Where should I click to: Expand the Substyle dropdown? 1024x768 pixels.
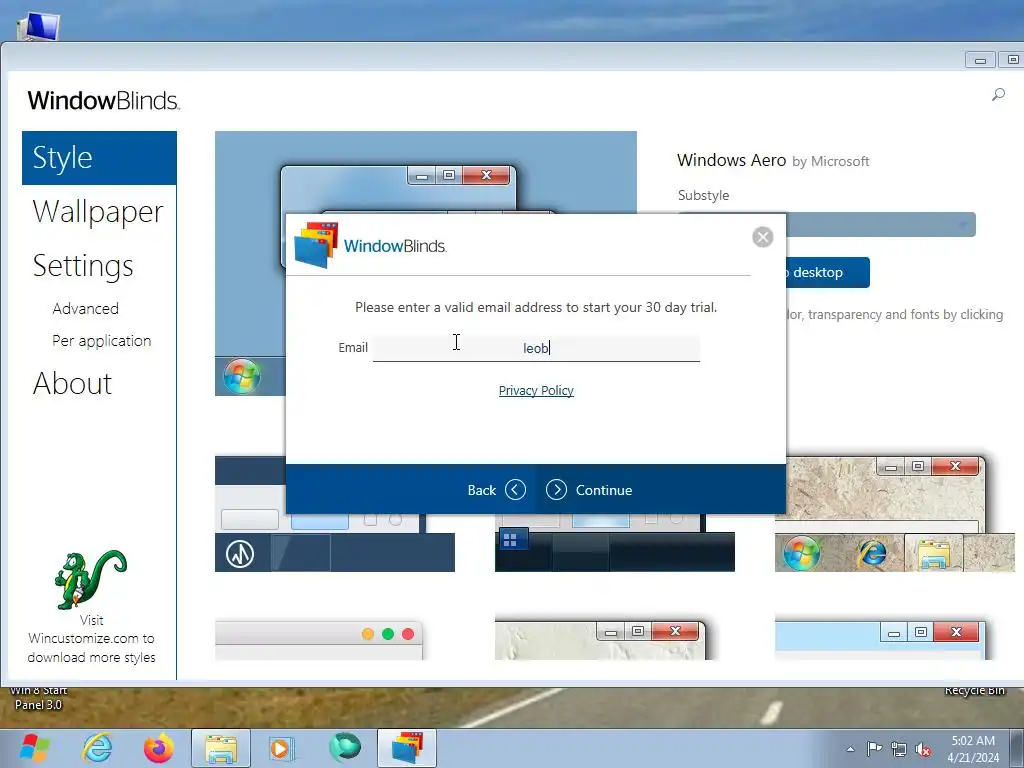pyautogui.click(x=881, y=225)
